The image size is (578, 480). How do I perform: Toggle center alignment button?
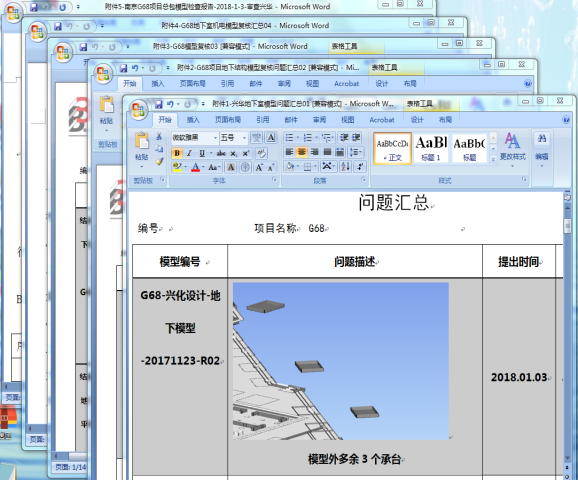point(302,152)
